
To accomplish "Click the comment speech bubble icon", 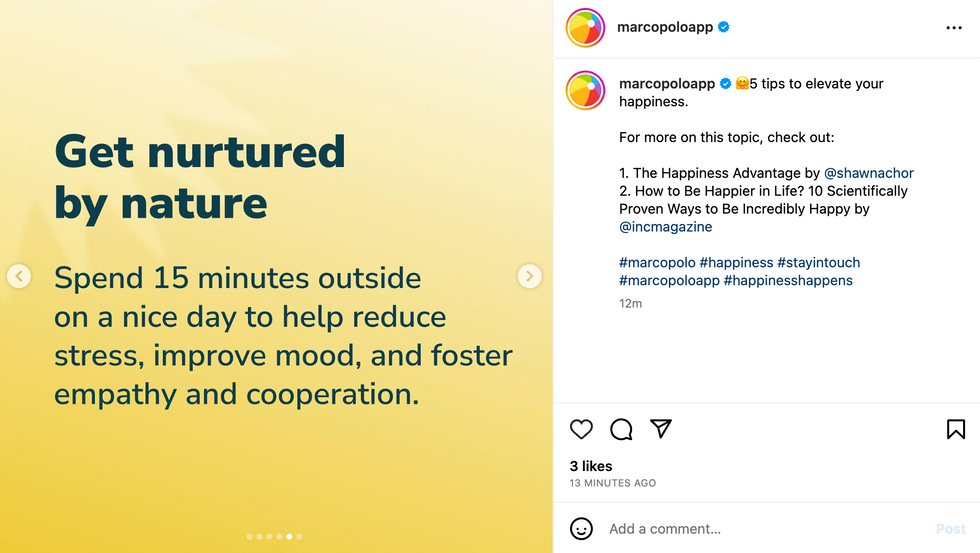I will 621,429.
